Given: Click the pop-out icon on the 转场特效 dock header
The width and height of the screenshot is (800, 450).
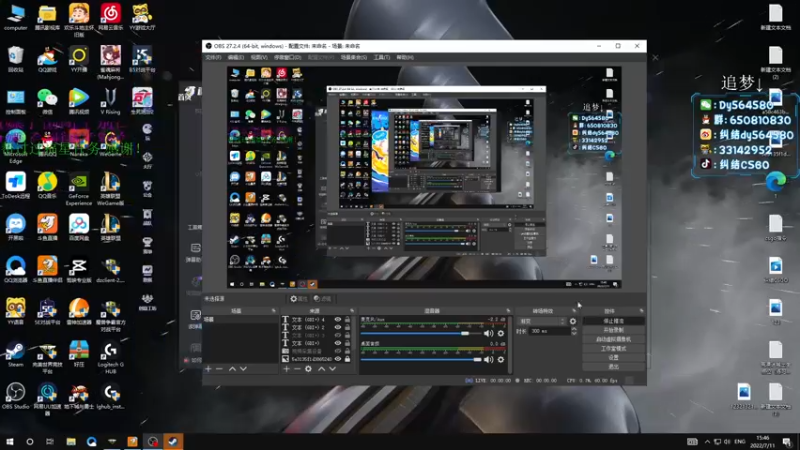Looking at the screenshot, I should pyautogui.click(x=574, y=311).
